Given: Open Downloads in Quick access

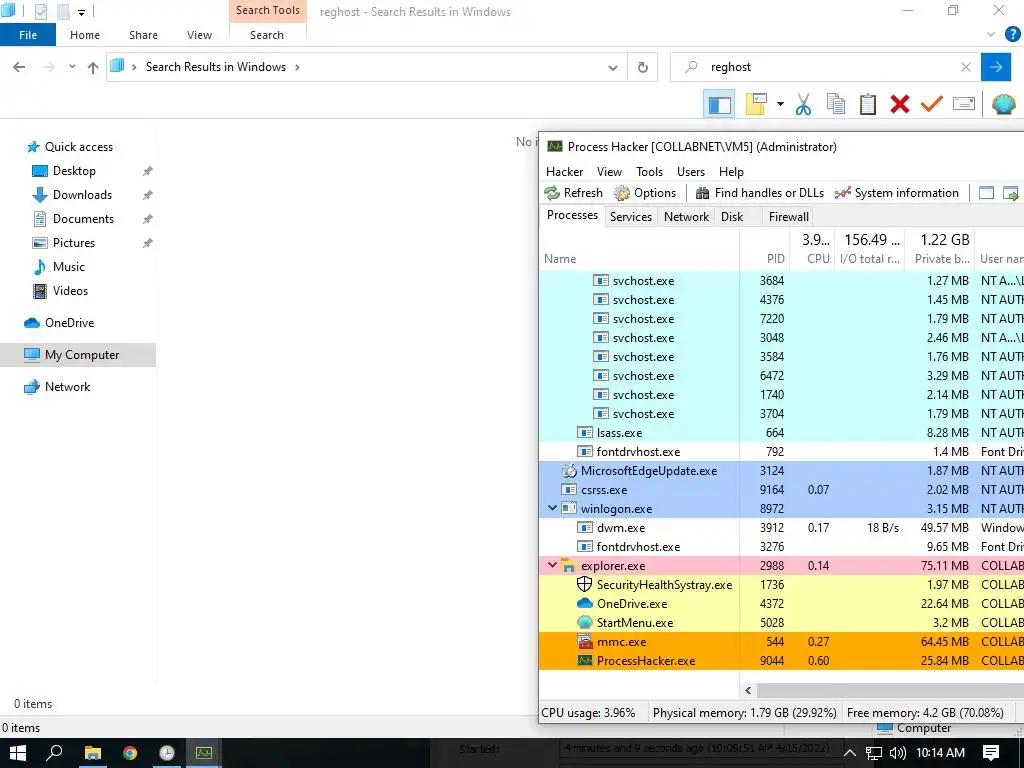Looking at the screenshot, I should pos(82,195).
